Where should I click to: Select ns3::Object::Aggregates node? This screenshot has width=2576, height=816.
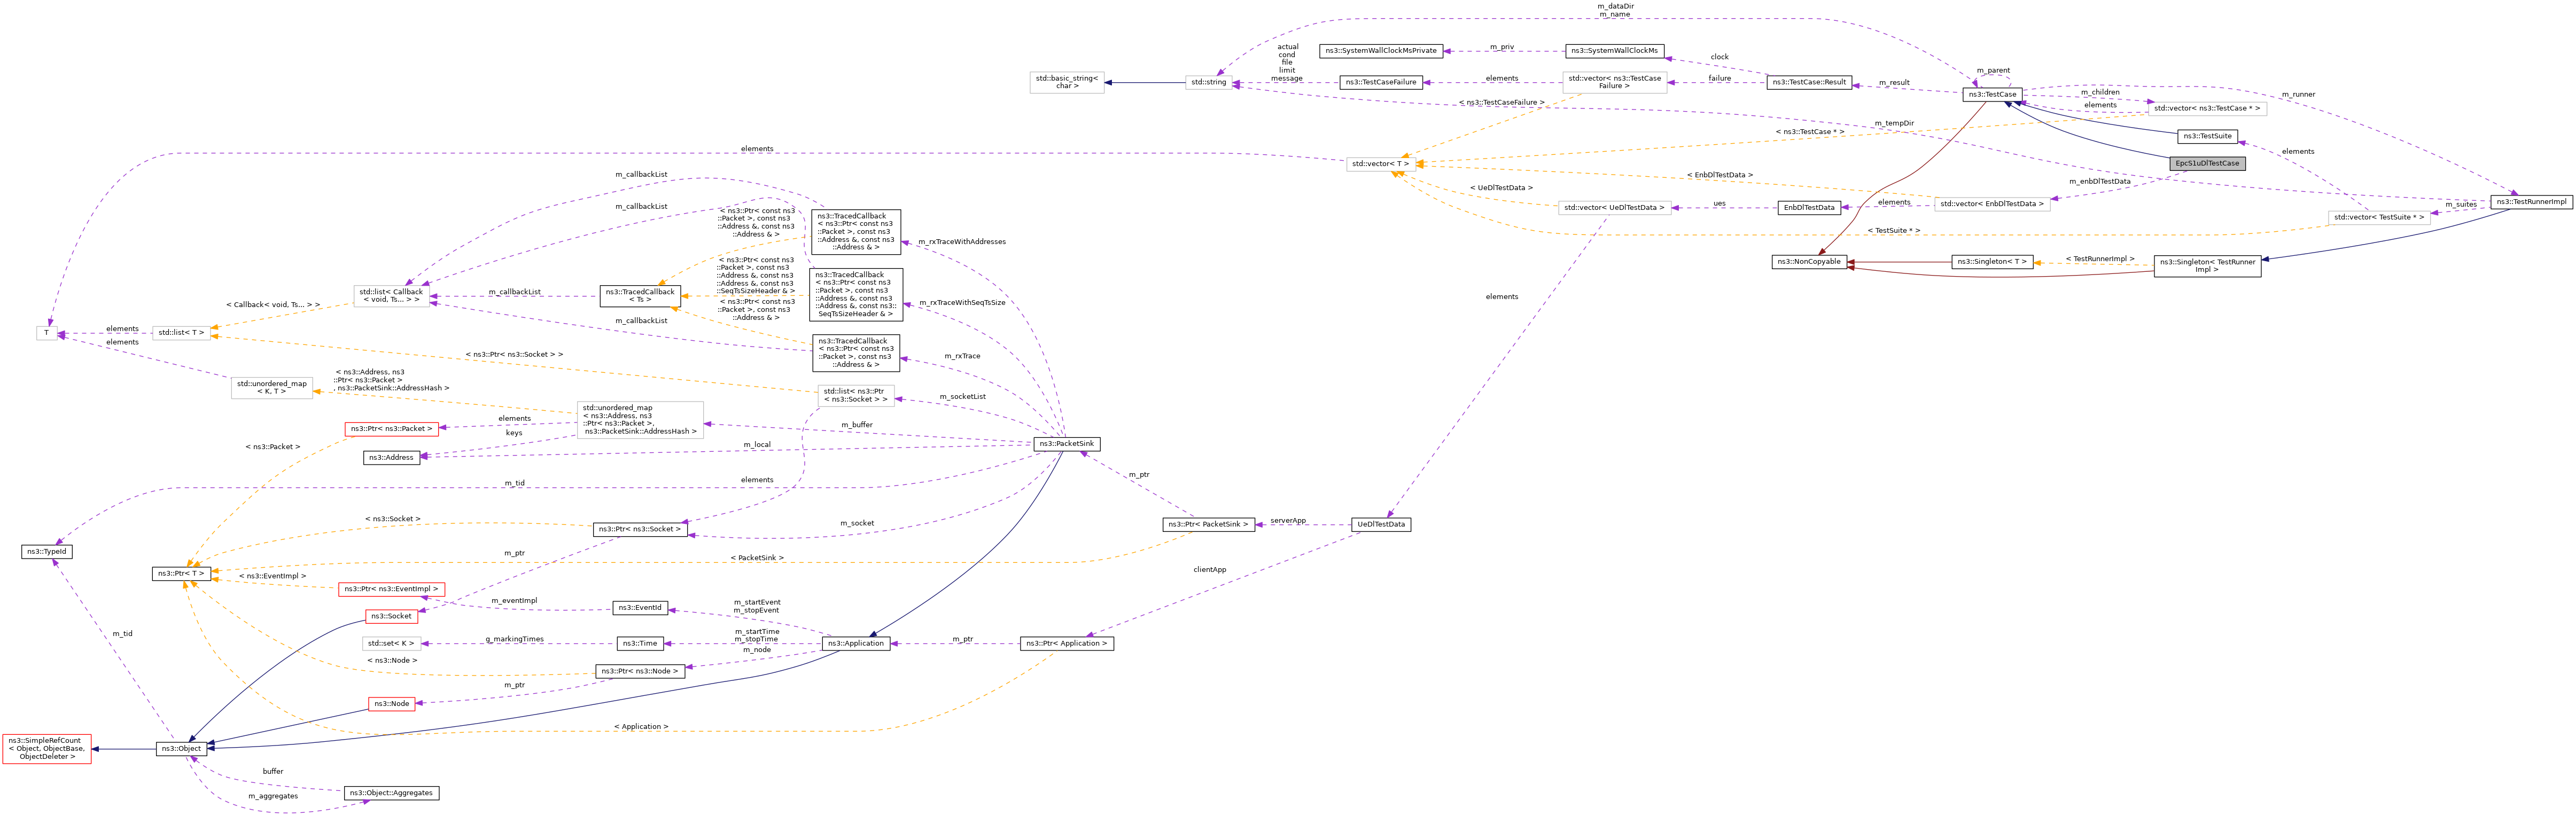click(x=391, y=793)
